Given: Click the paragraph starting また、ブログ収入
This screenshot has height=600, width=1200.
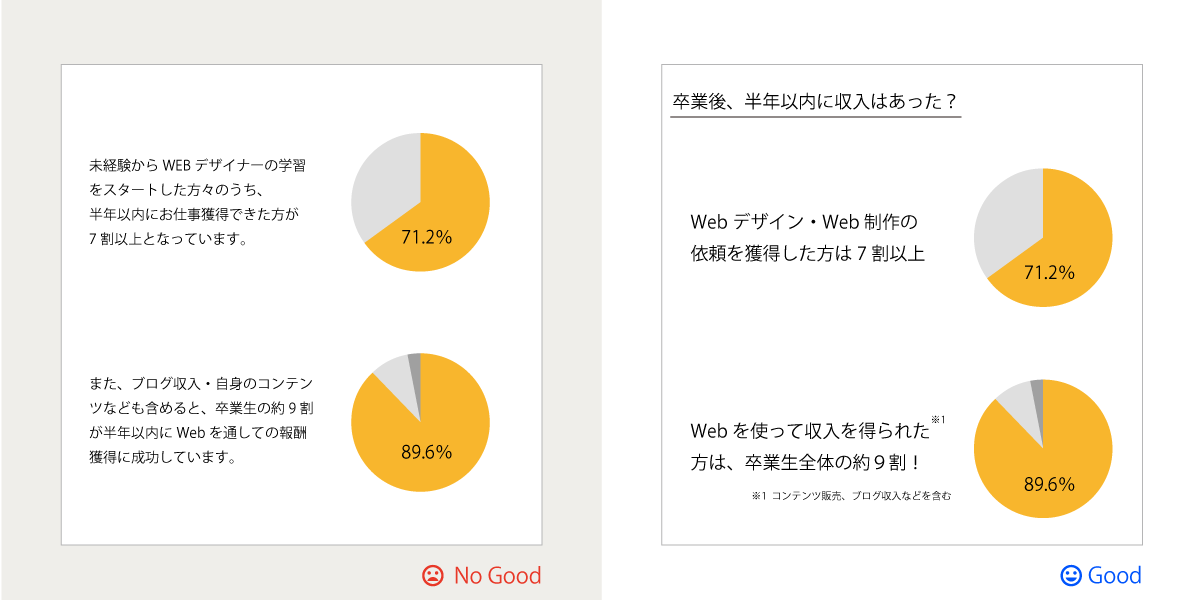Looking at the screenshot, I should click(201, 420).
